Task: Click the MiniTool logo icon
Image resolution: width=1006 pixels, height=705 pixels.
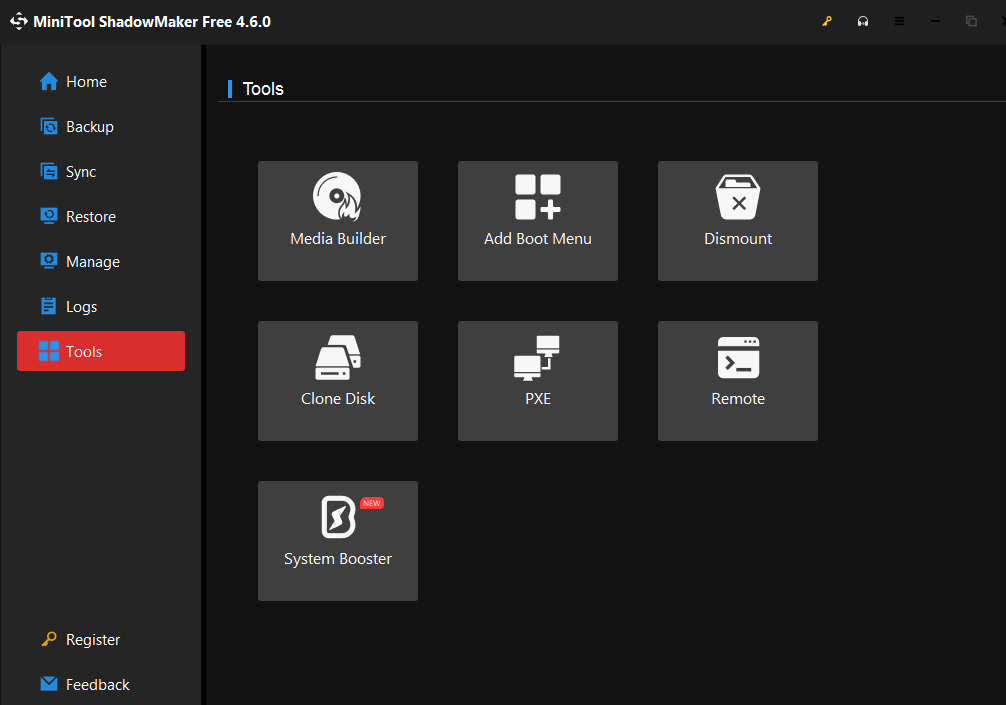Action: (x=19, y=21)
